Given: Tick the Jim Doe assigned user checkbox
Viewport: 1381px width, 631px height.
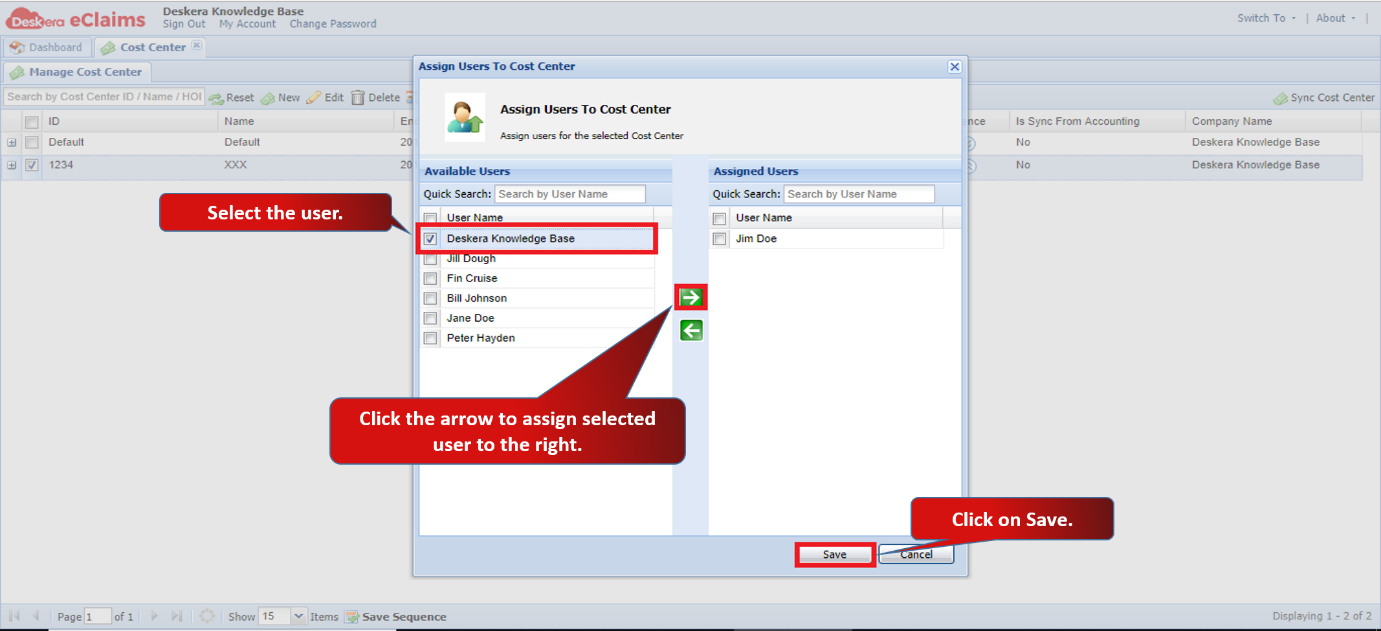Looking at the screenshot, I should pyautogui.click(x=720, y=239).
